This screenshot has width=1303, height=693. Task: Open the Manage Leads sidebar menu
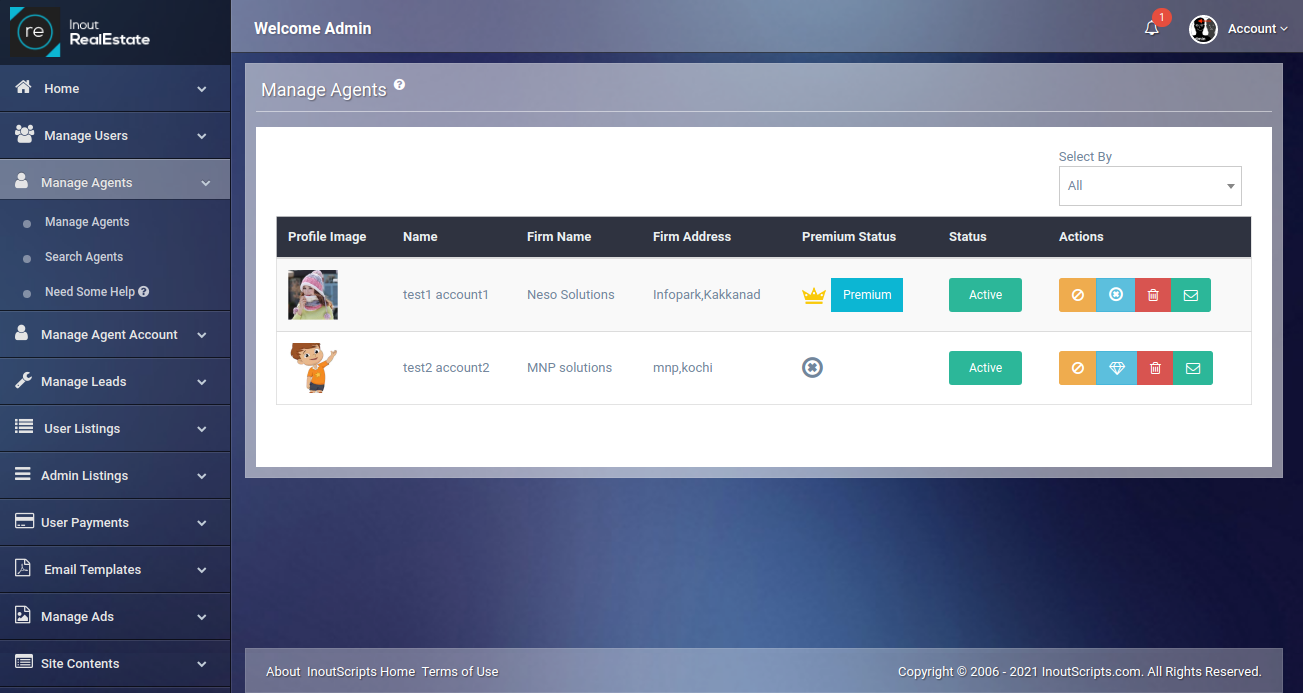(115, 381)
